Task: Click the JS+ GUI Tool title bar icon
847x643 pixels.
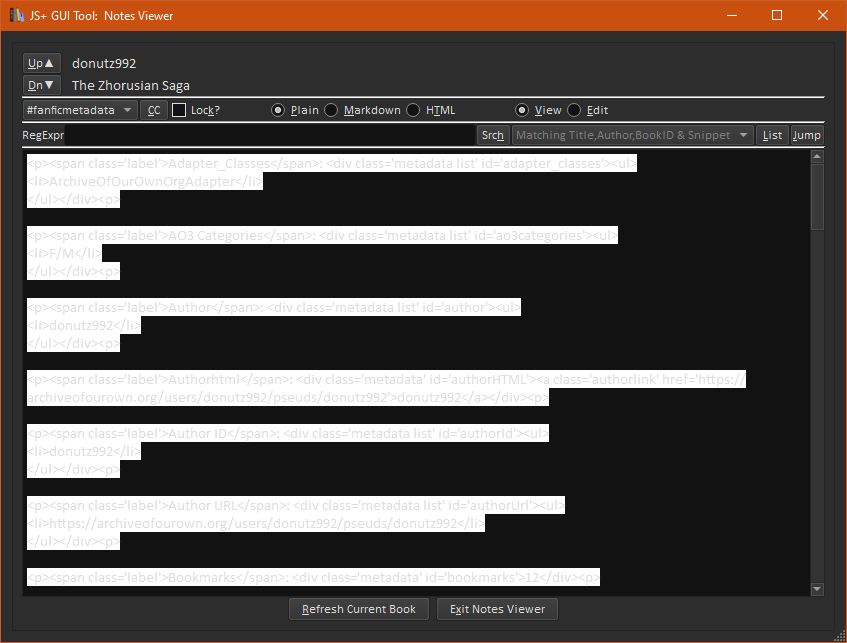Action: (17, 15)
